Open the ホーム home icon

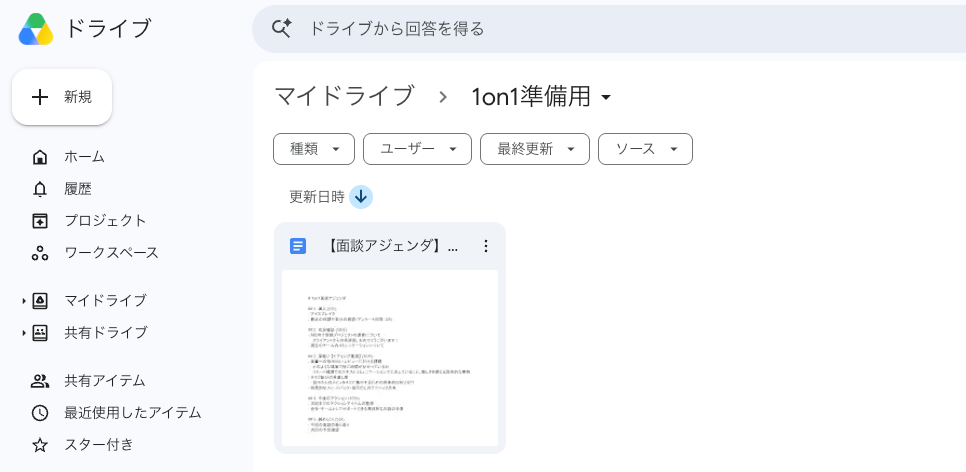click(x=40, y=157)
